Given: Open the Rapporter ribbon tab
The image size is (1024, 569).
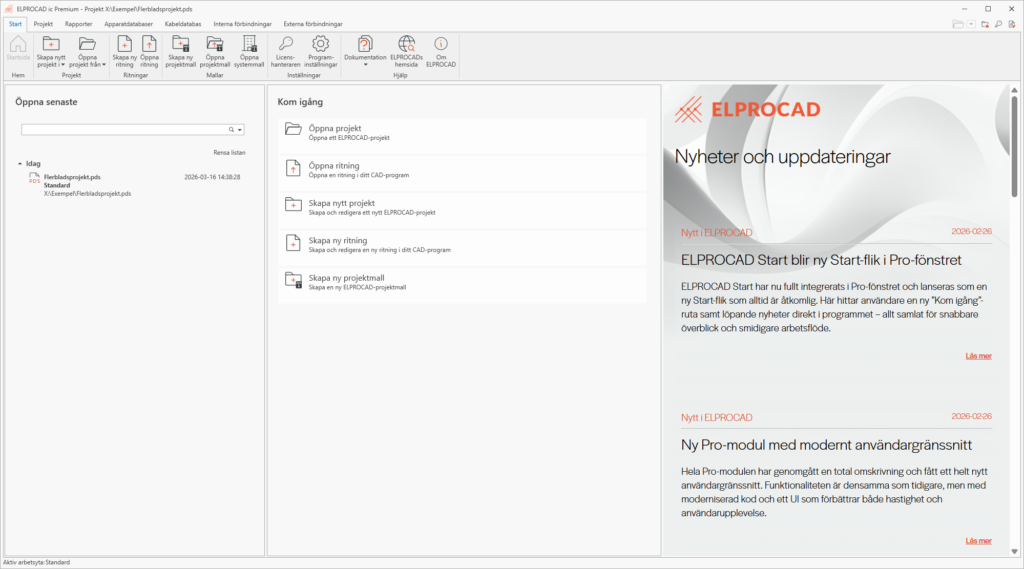Looking at the screenshot, I should pyautogui.click(x=78, y=24).
